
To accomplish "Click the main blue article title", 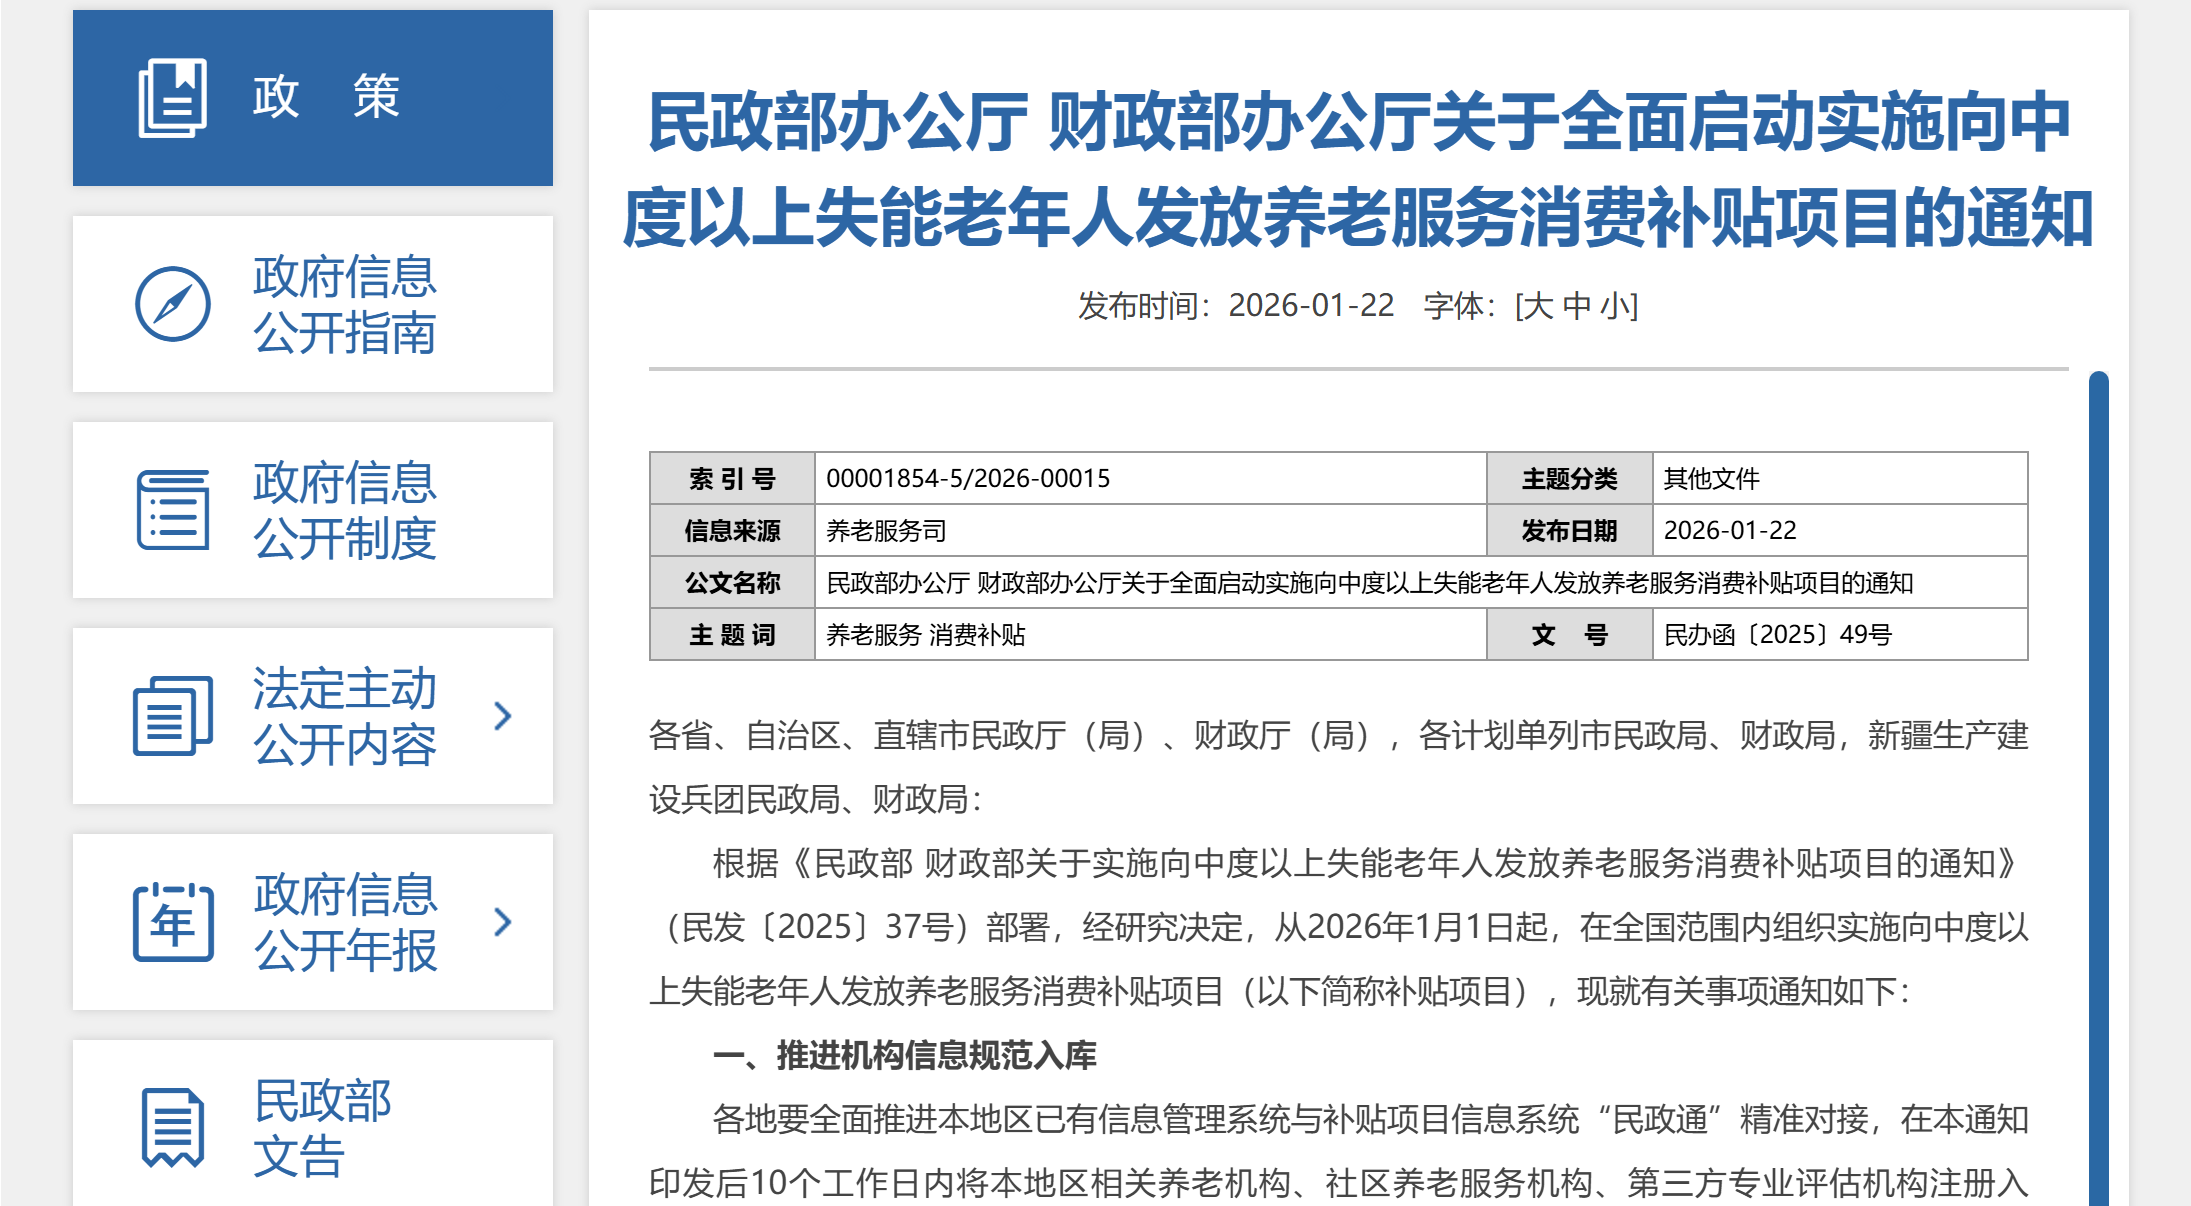I will click(x=1358, y=170).
